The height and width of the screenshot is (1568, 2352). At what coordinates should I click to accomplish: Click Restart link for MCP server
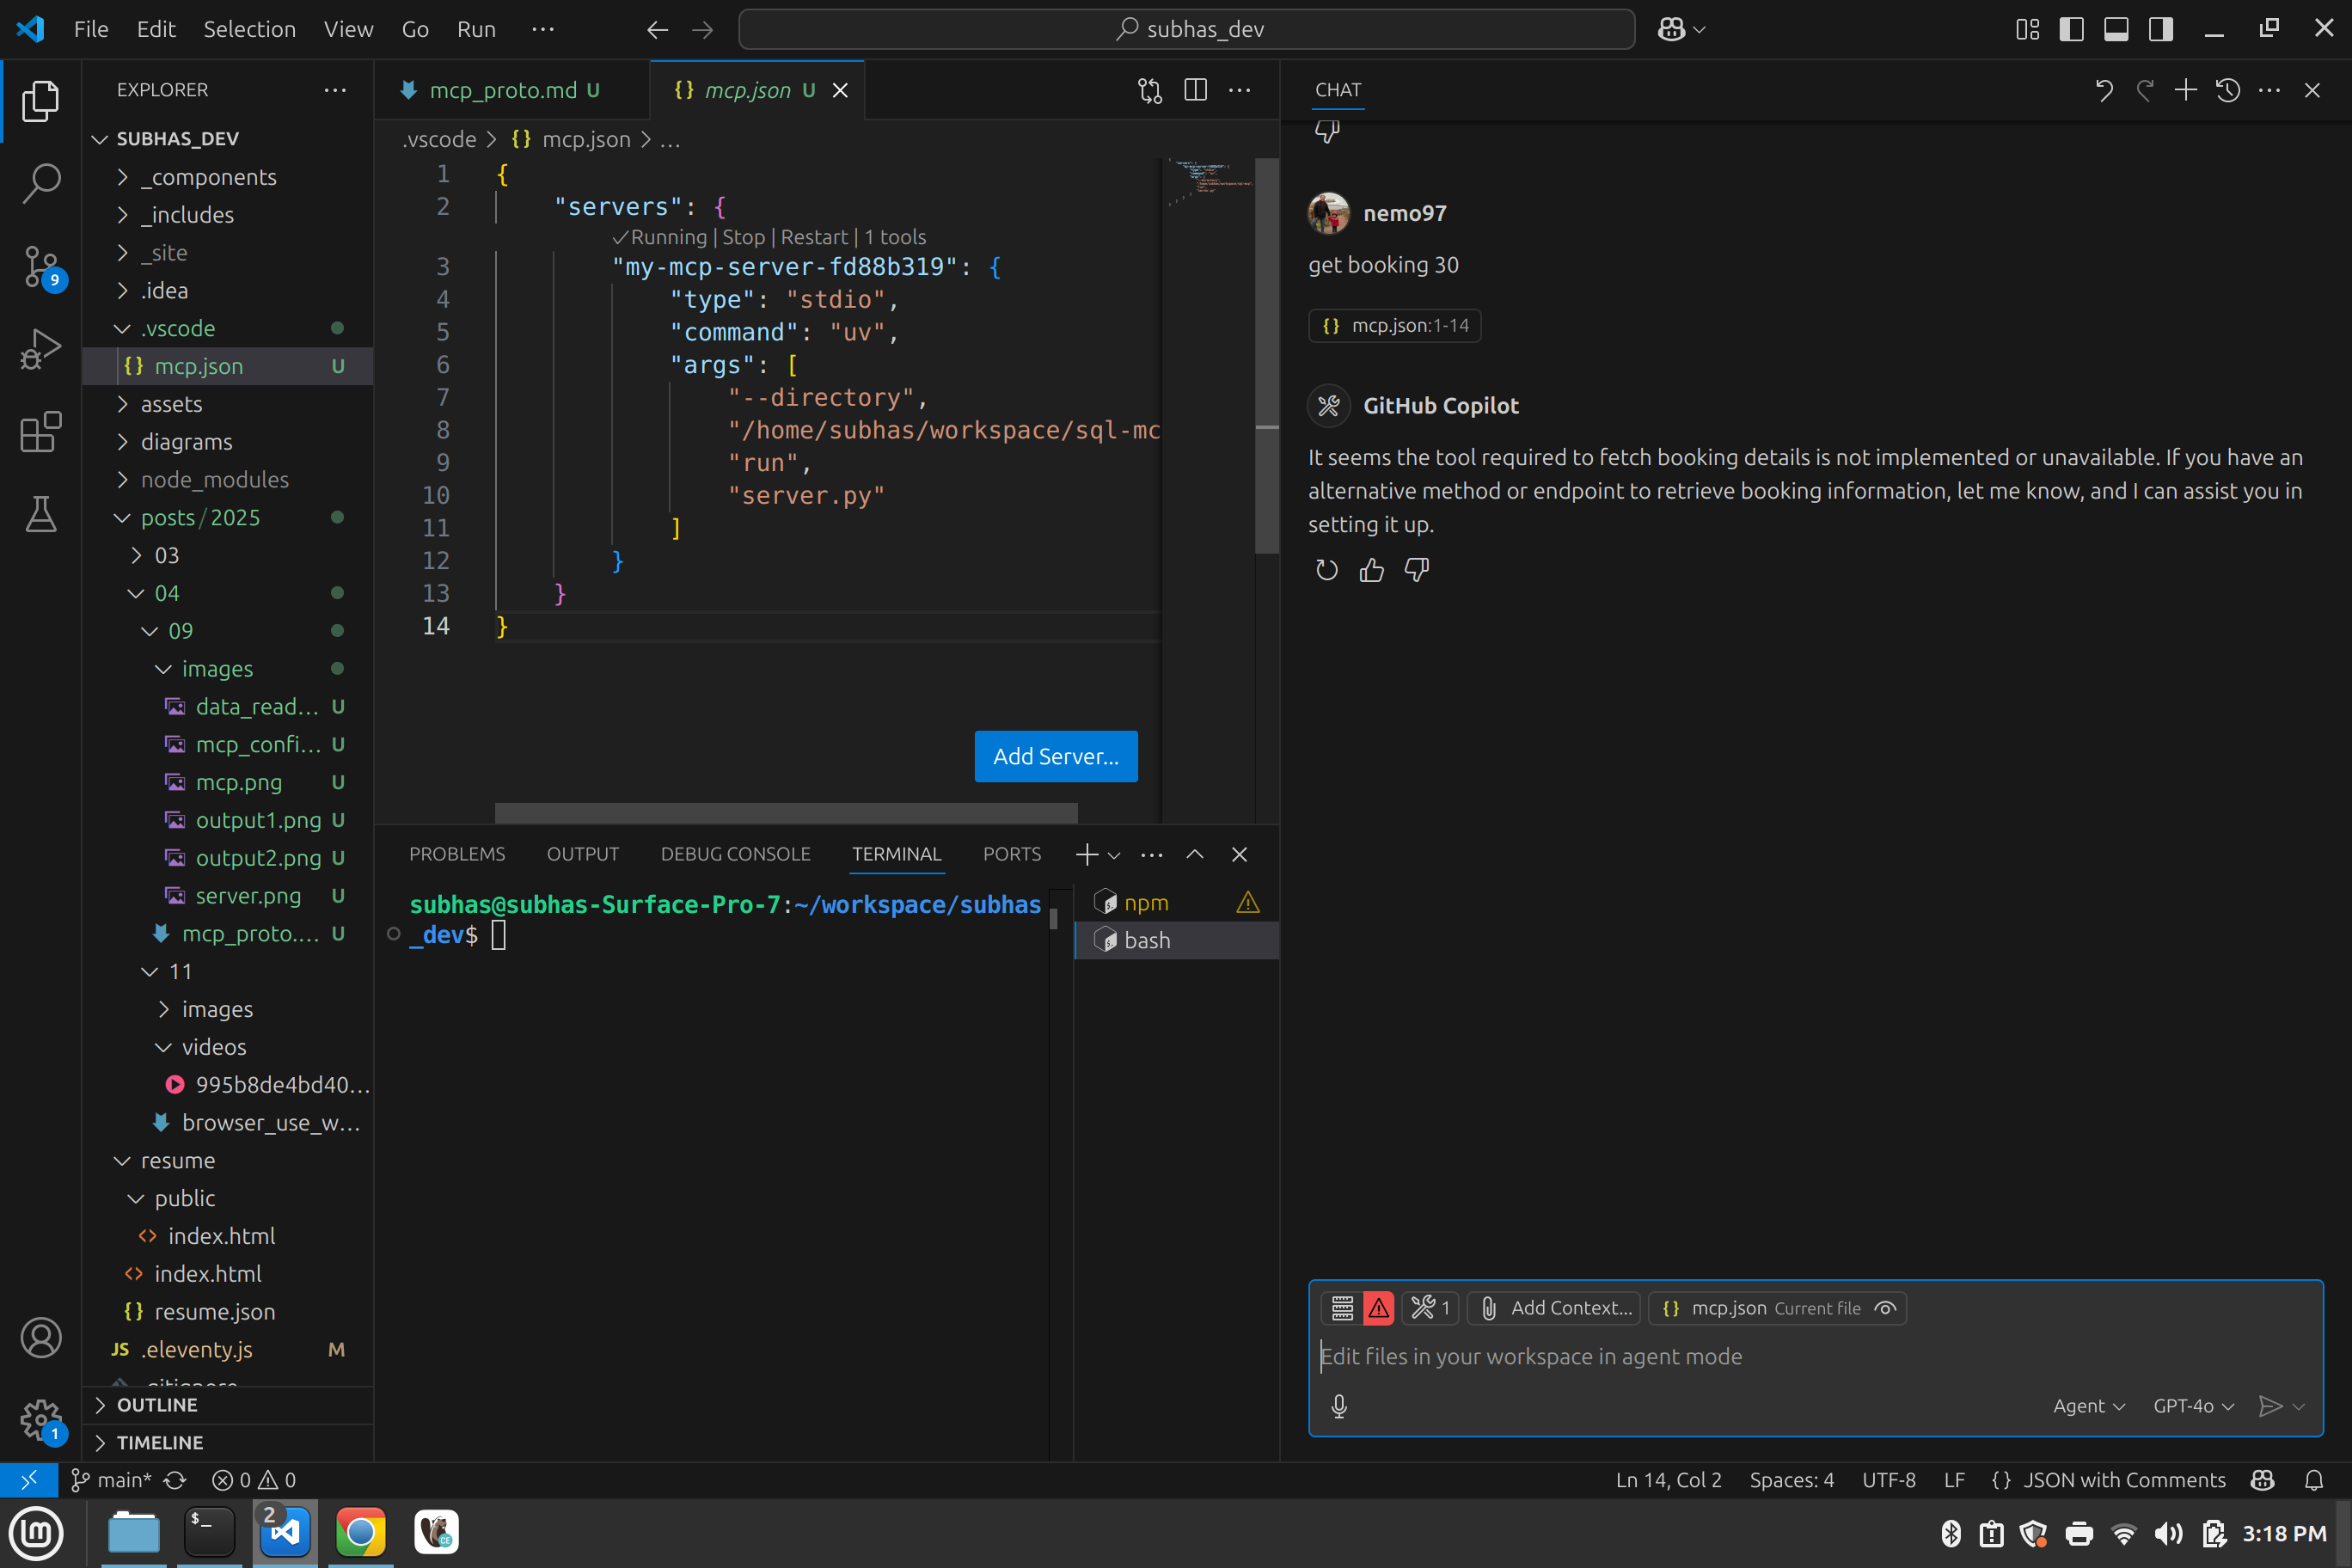tap(814, 237)
